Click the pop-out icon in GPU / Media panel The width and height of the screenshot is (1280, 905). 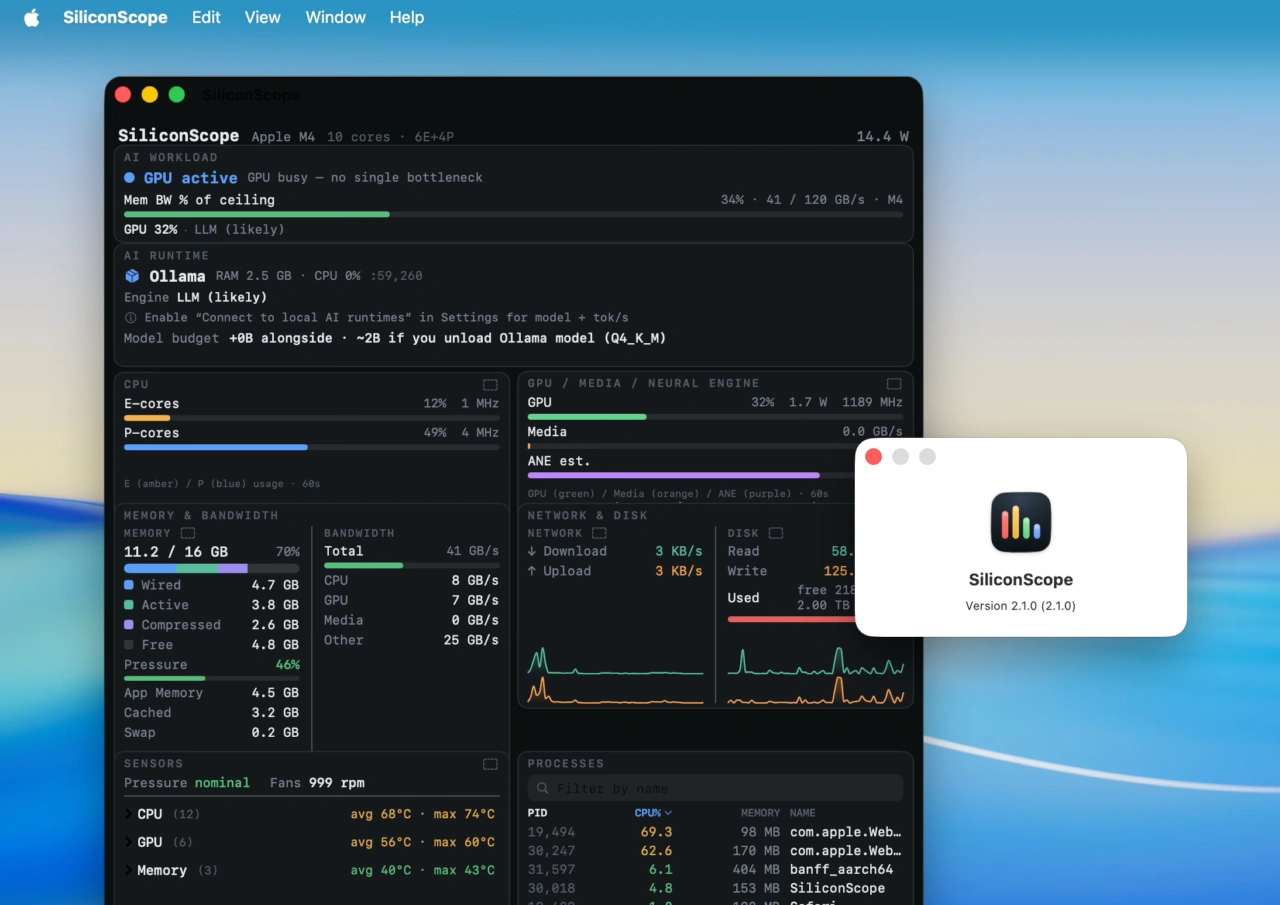(894, 384)
